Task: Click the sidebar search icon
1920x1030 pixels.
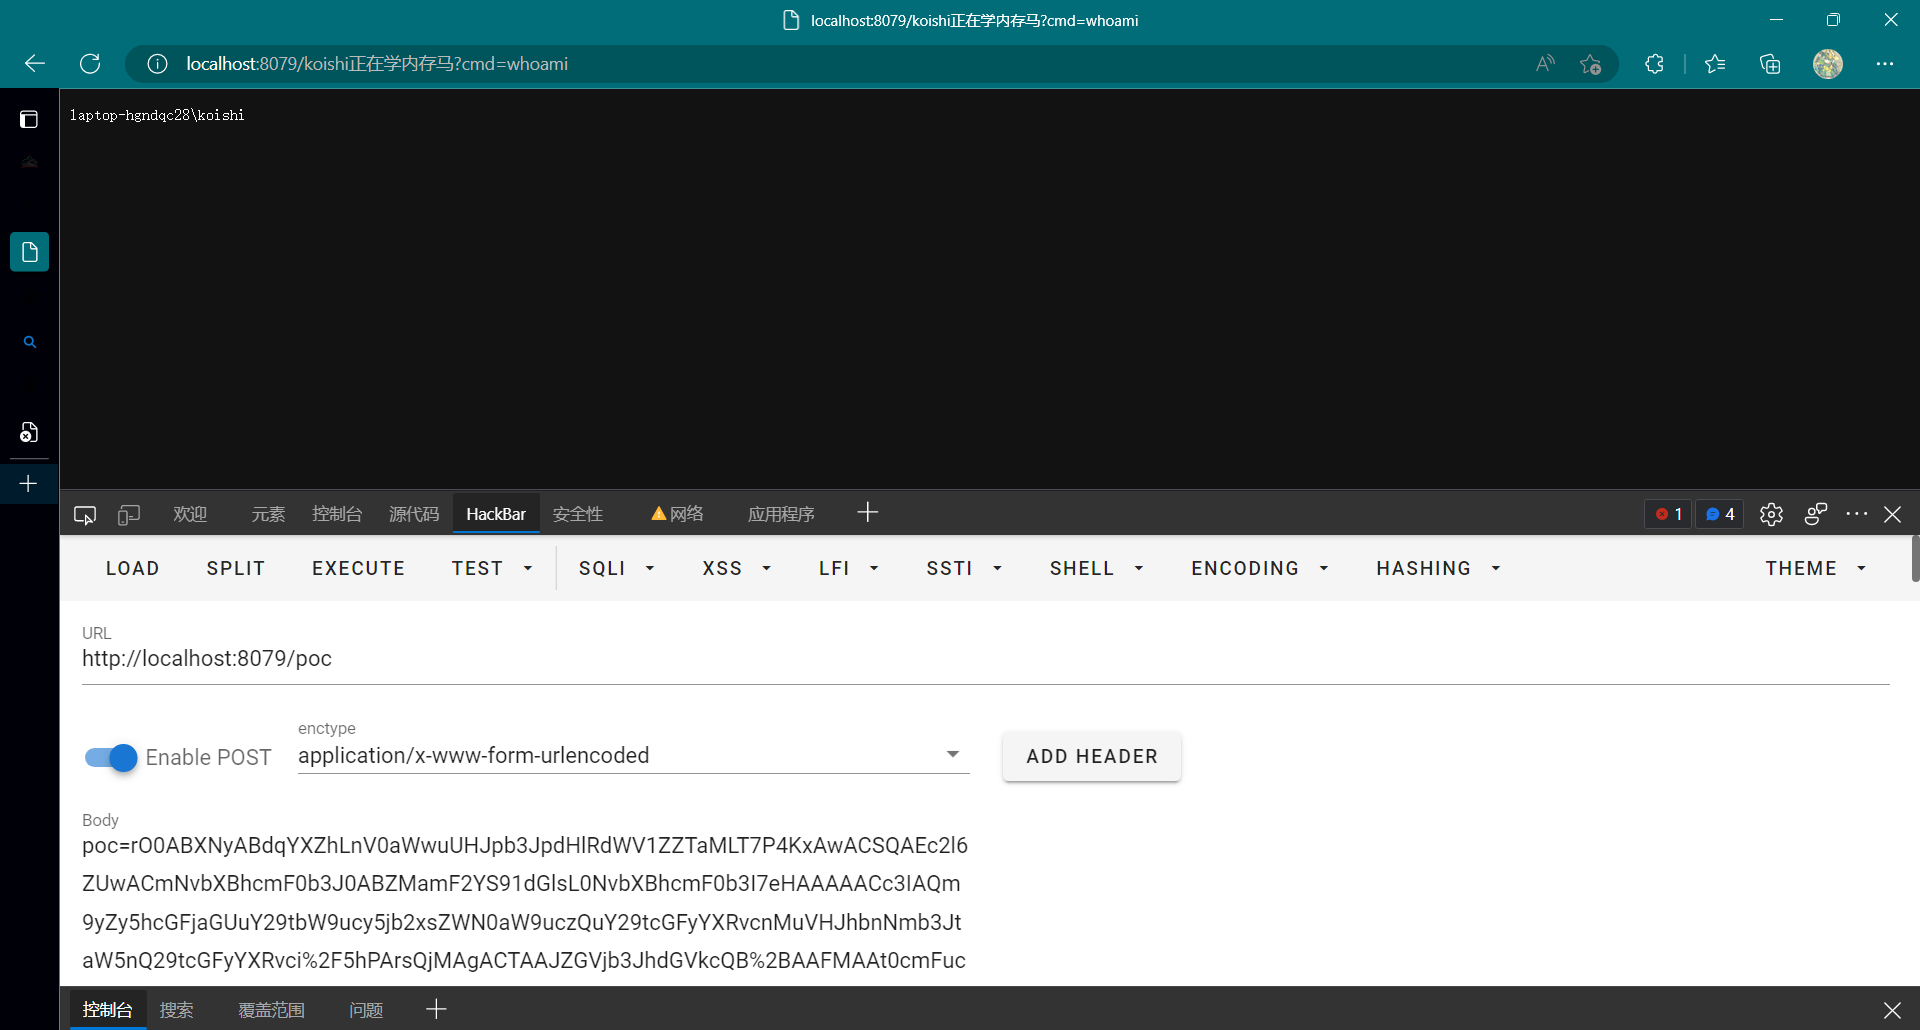Action: click(30, 342)
